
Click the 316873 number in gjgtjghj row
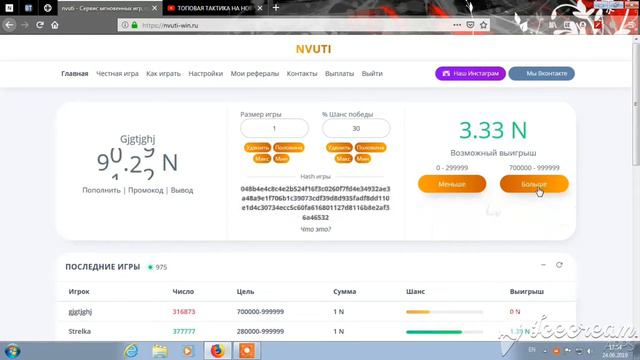point(184,311)
